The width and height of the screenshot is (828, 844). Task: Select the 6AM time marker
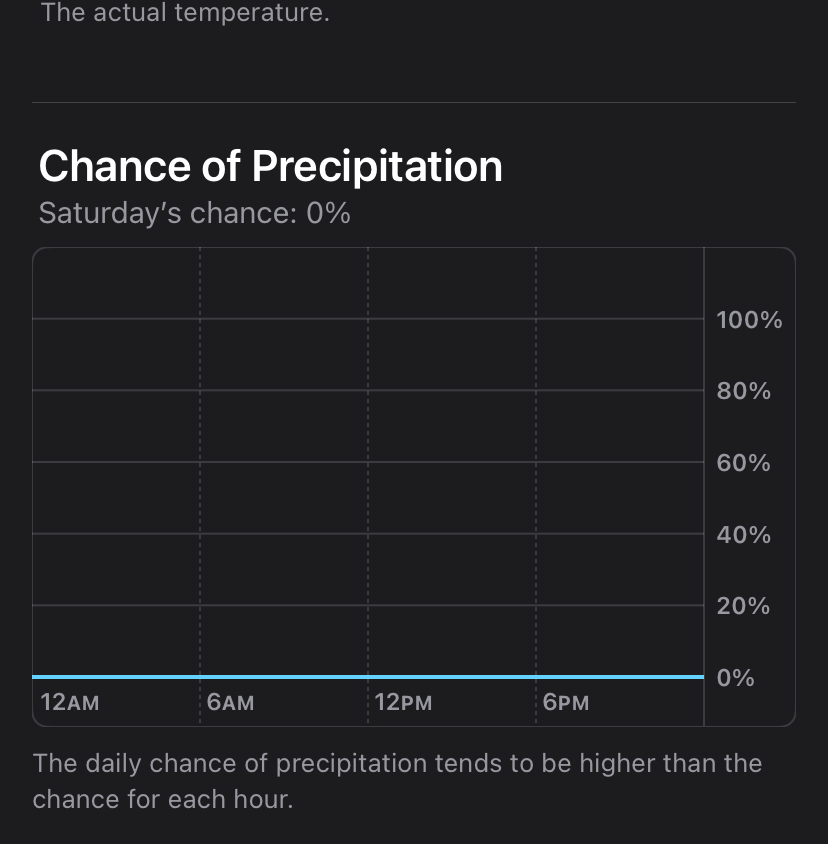(x=230, y=702)
